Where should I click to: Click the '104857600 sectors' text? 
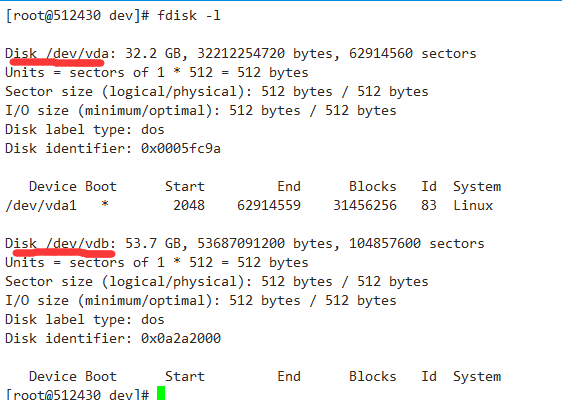tap(416, 244)
